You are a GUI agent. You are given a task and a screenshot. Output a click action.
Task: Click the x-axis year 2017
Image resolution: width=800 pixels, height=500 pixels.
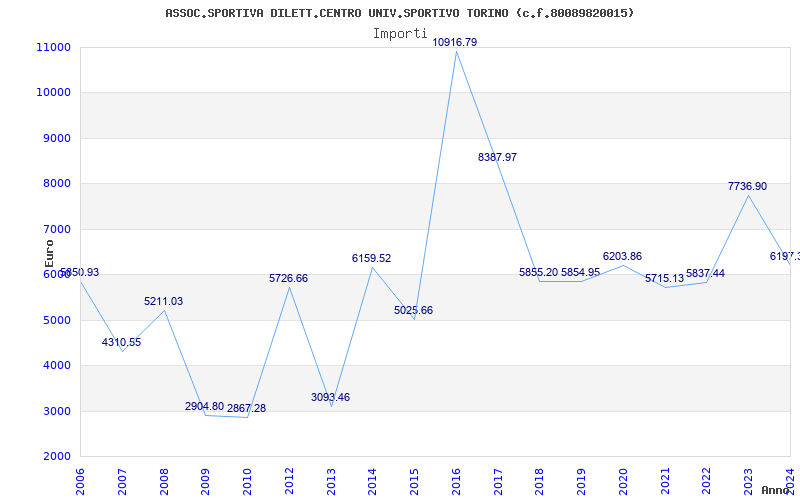[x=498, y=482]
